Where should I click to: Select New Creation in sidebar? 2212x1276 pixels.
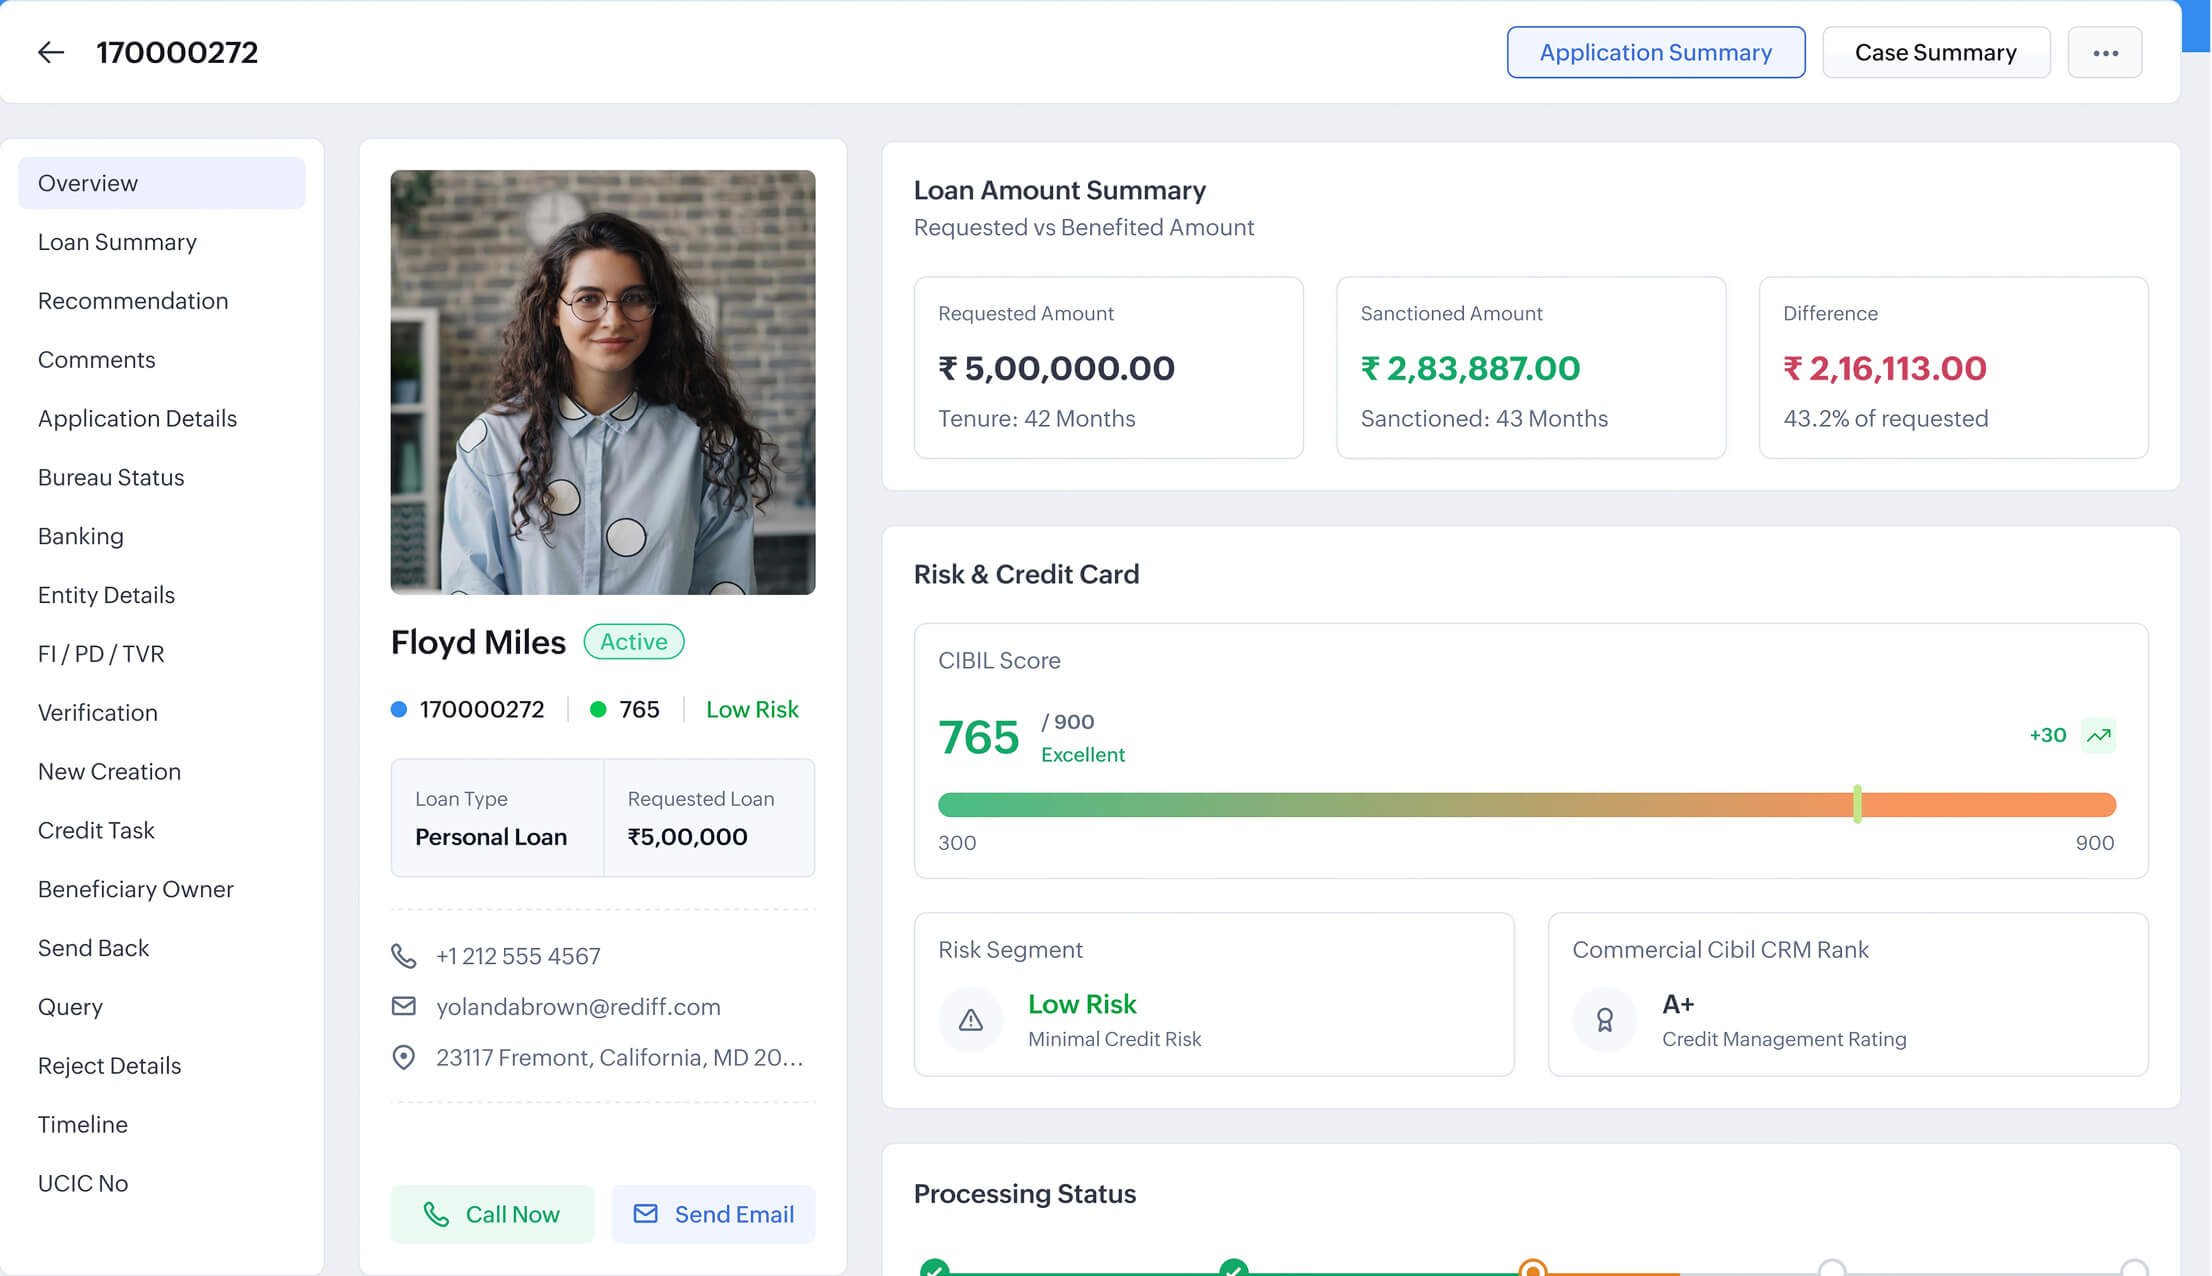point(162,772)
